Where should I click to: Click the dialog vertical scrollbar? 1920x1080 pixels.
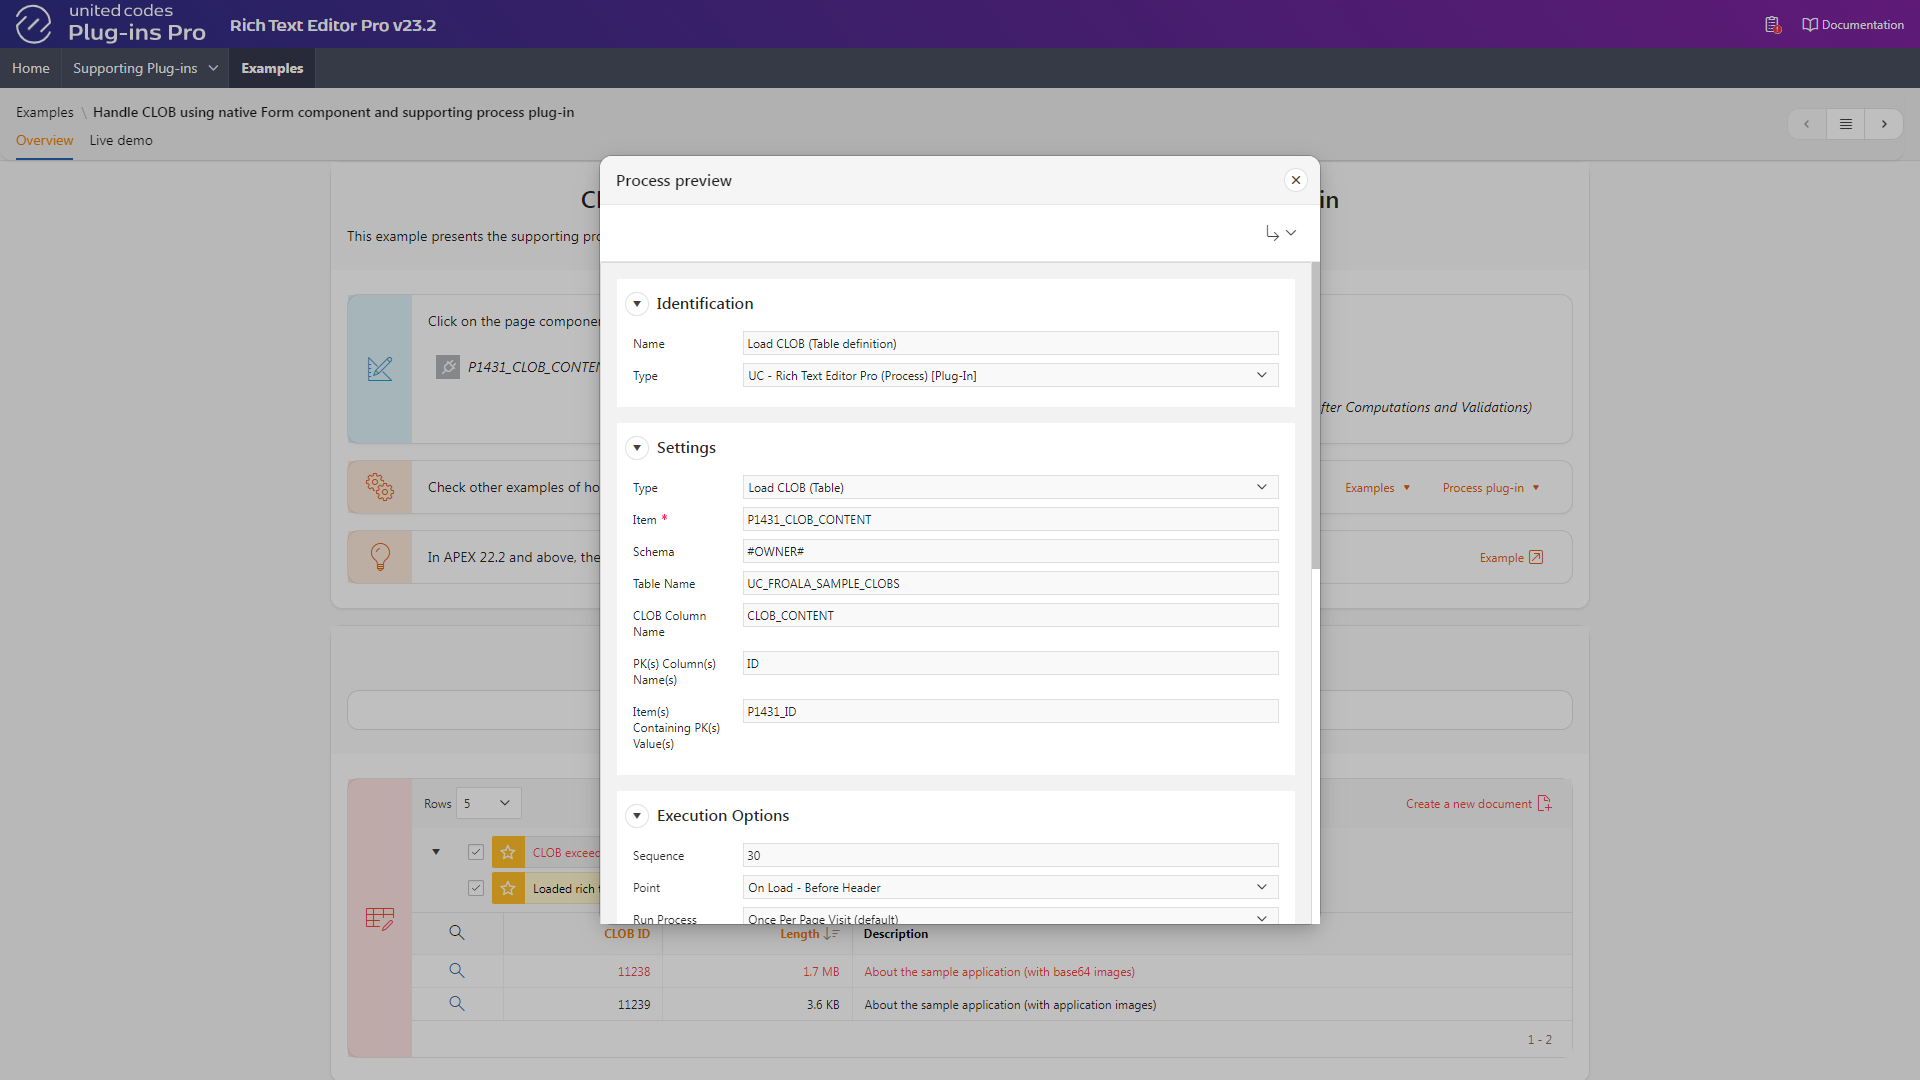click(x=1315, y=416)
